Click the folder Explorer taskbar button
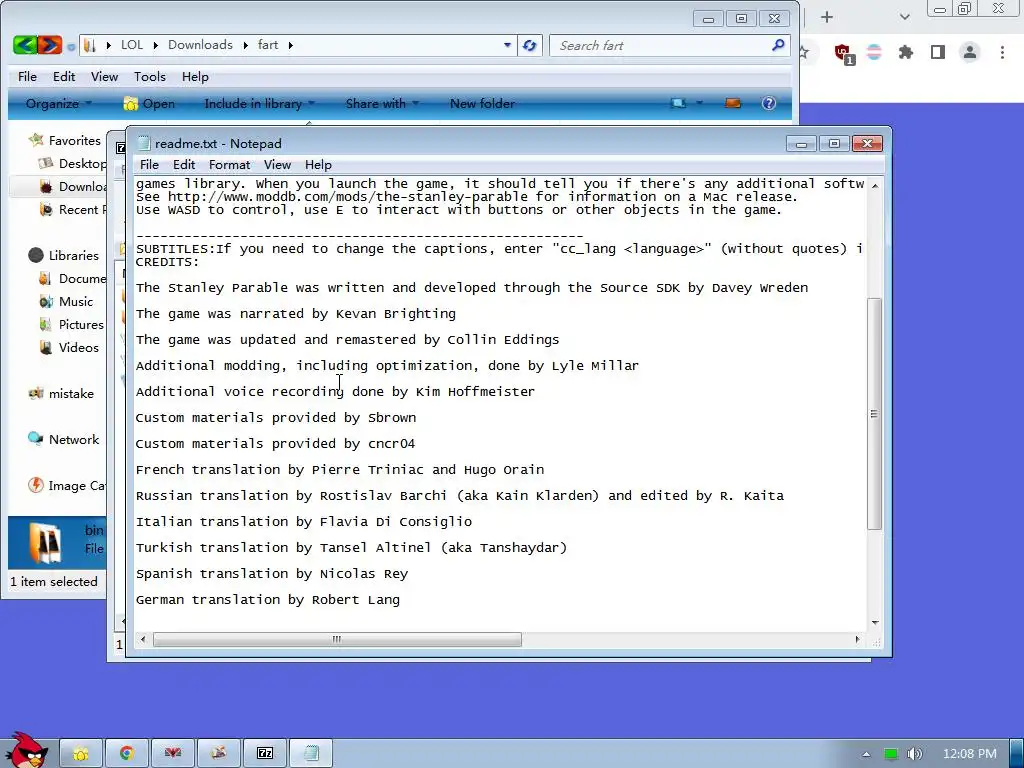The height and width of the screenshot is (768, 1024). pos(81,753)
